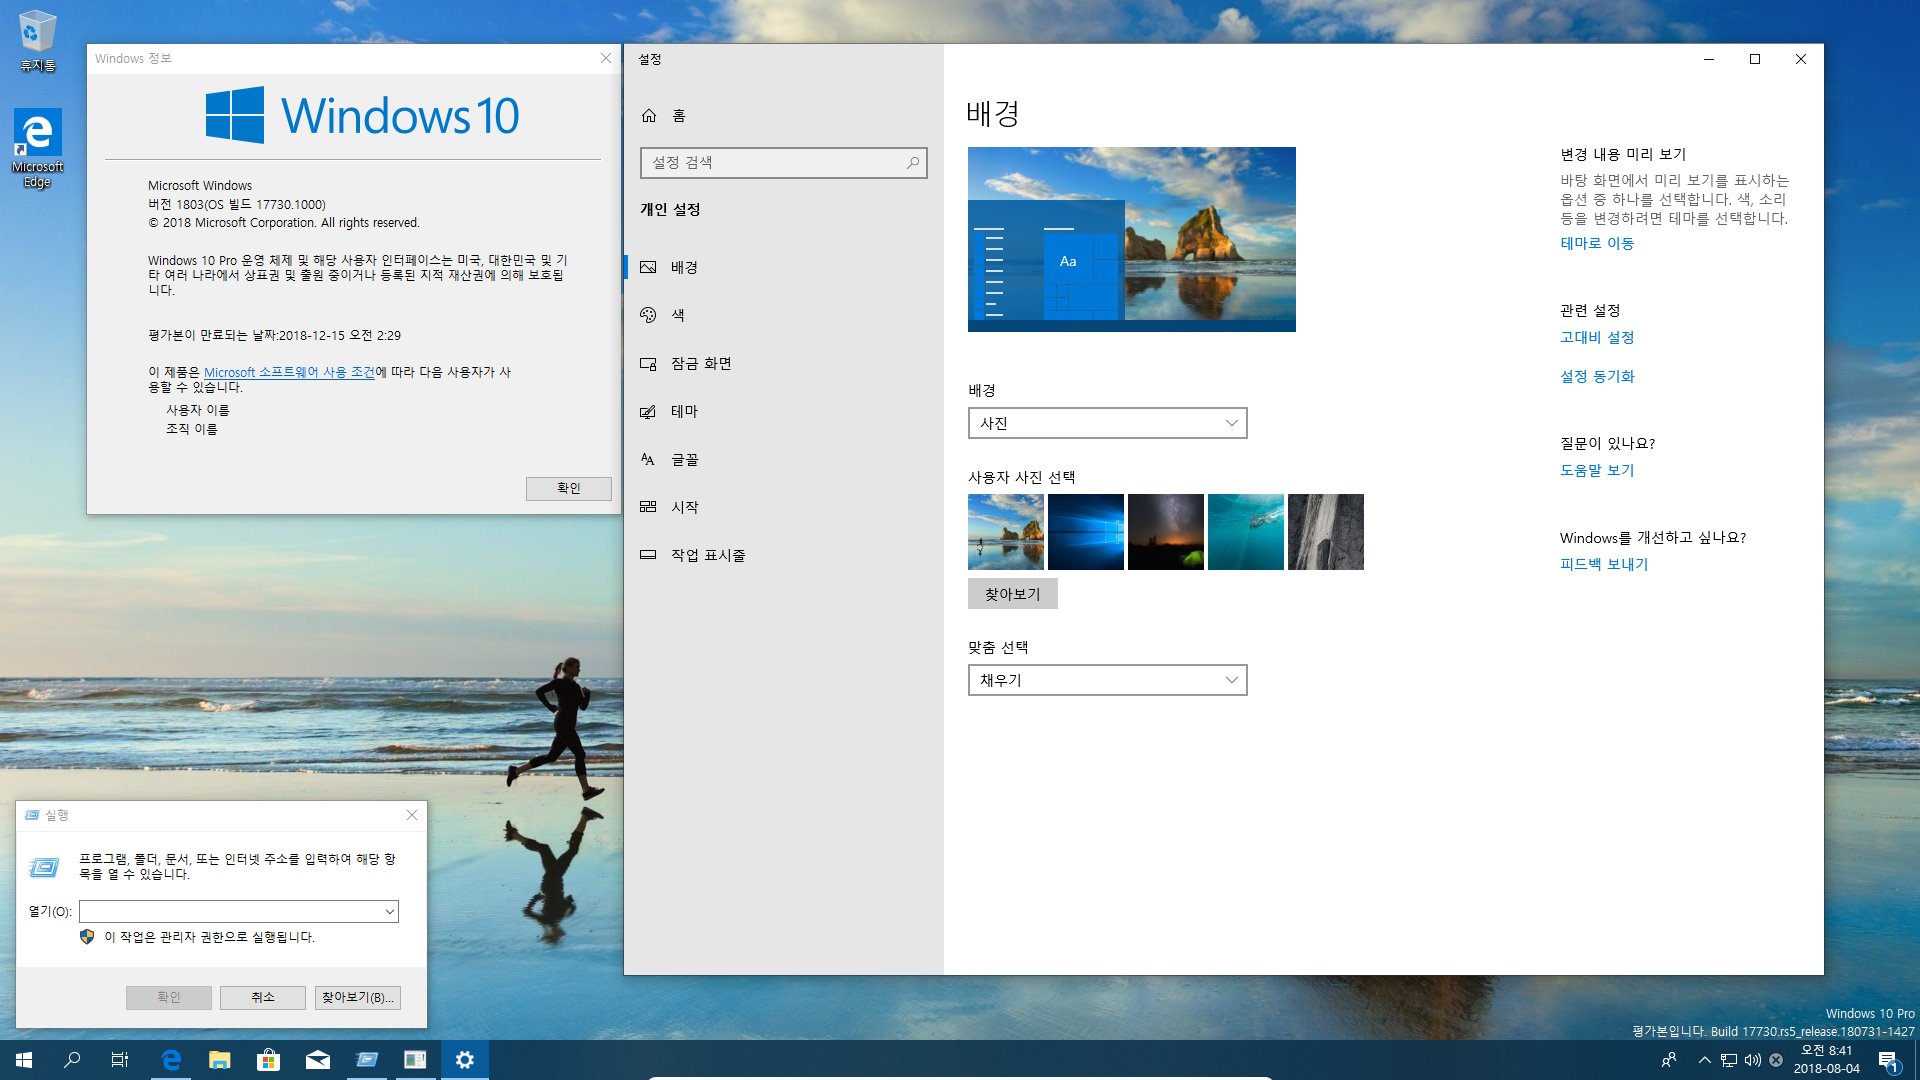Choose the night sky tent wallpaper thumbnail
Screen dimensions: 1920x1080
click(1166, 532)
